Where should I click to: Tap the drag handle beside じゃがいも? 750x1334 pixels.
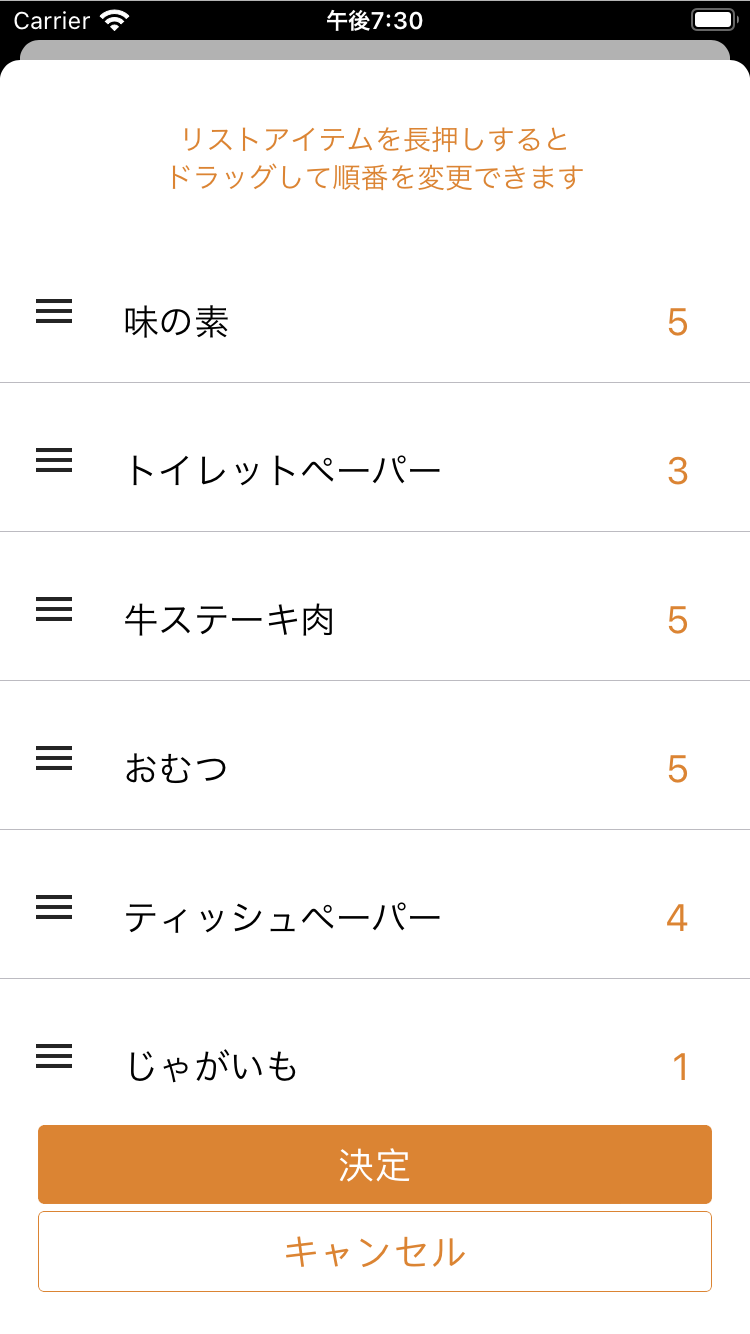(x=54, y=1057)
